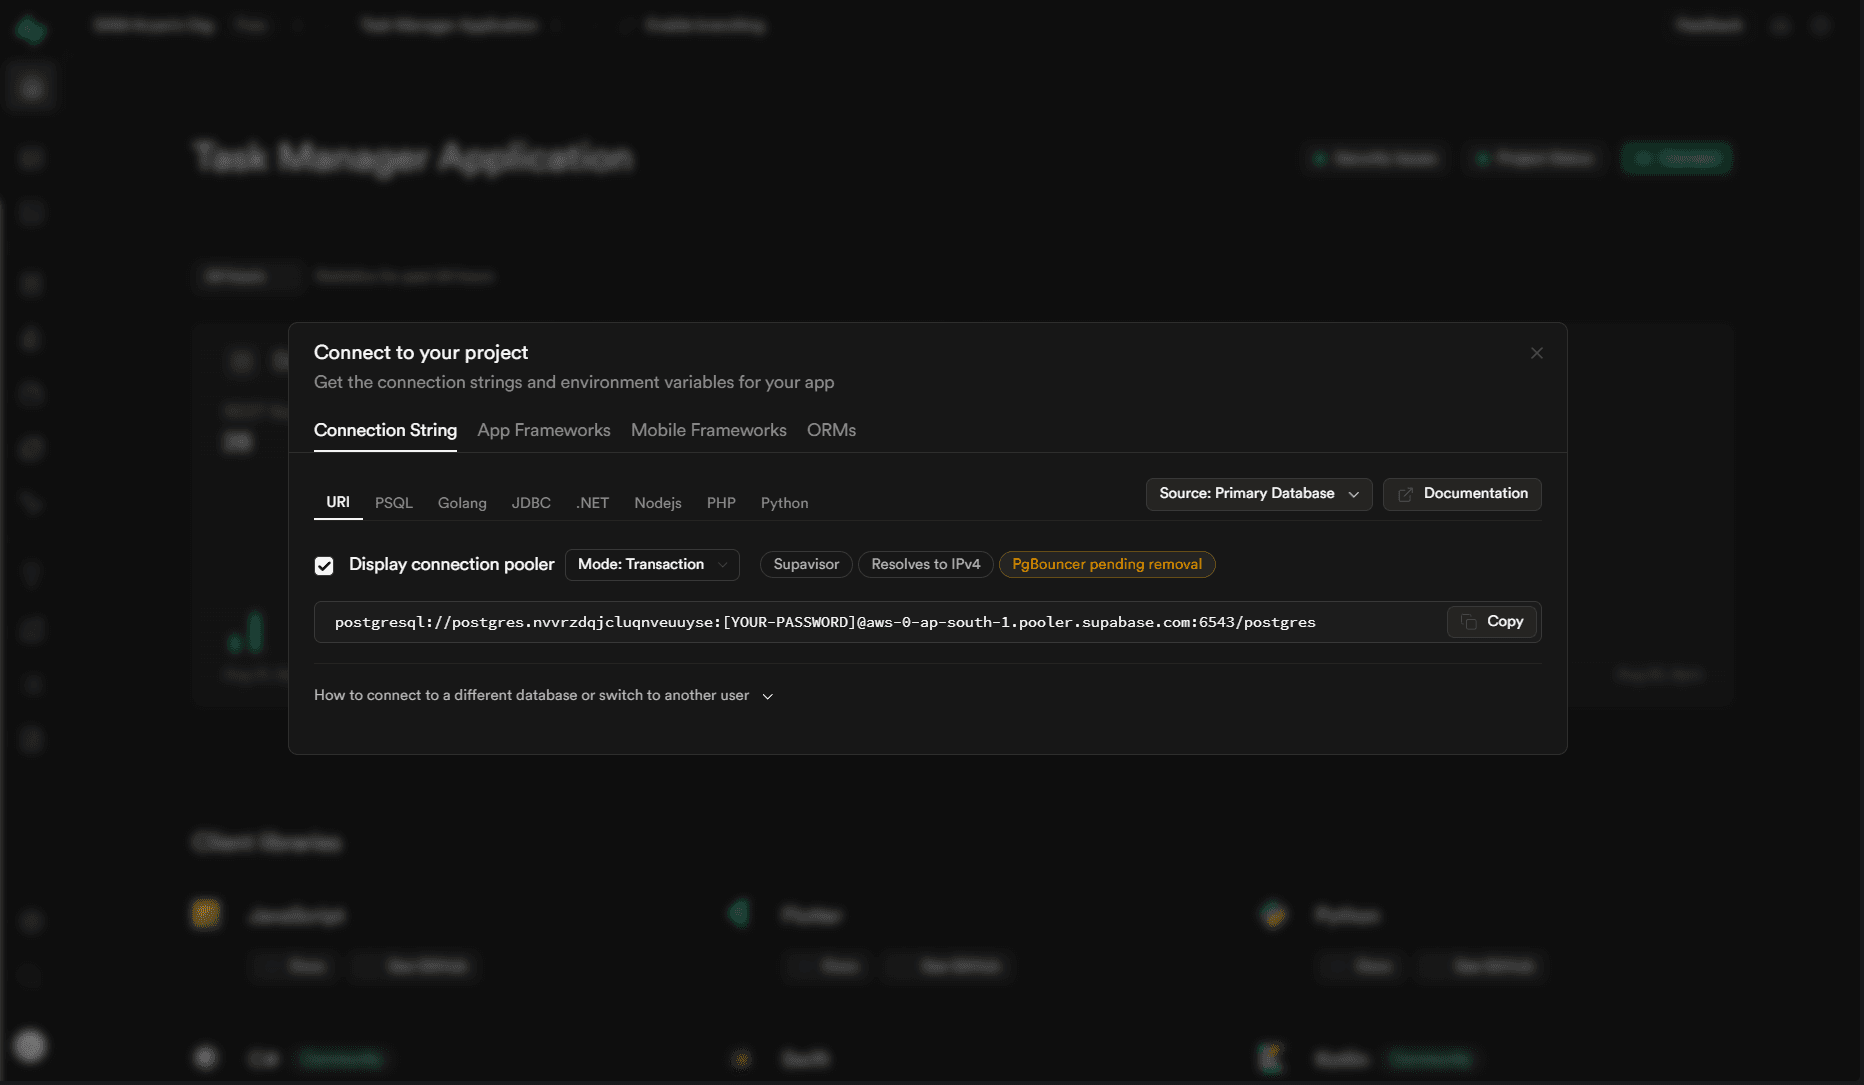The image size is (1864, 1085).
Task: Close the Connect to your project dialog
Action: (1537, 353)
